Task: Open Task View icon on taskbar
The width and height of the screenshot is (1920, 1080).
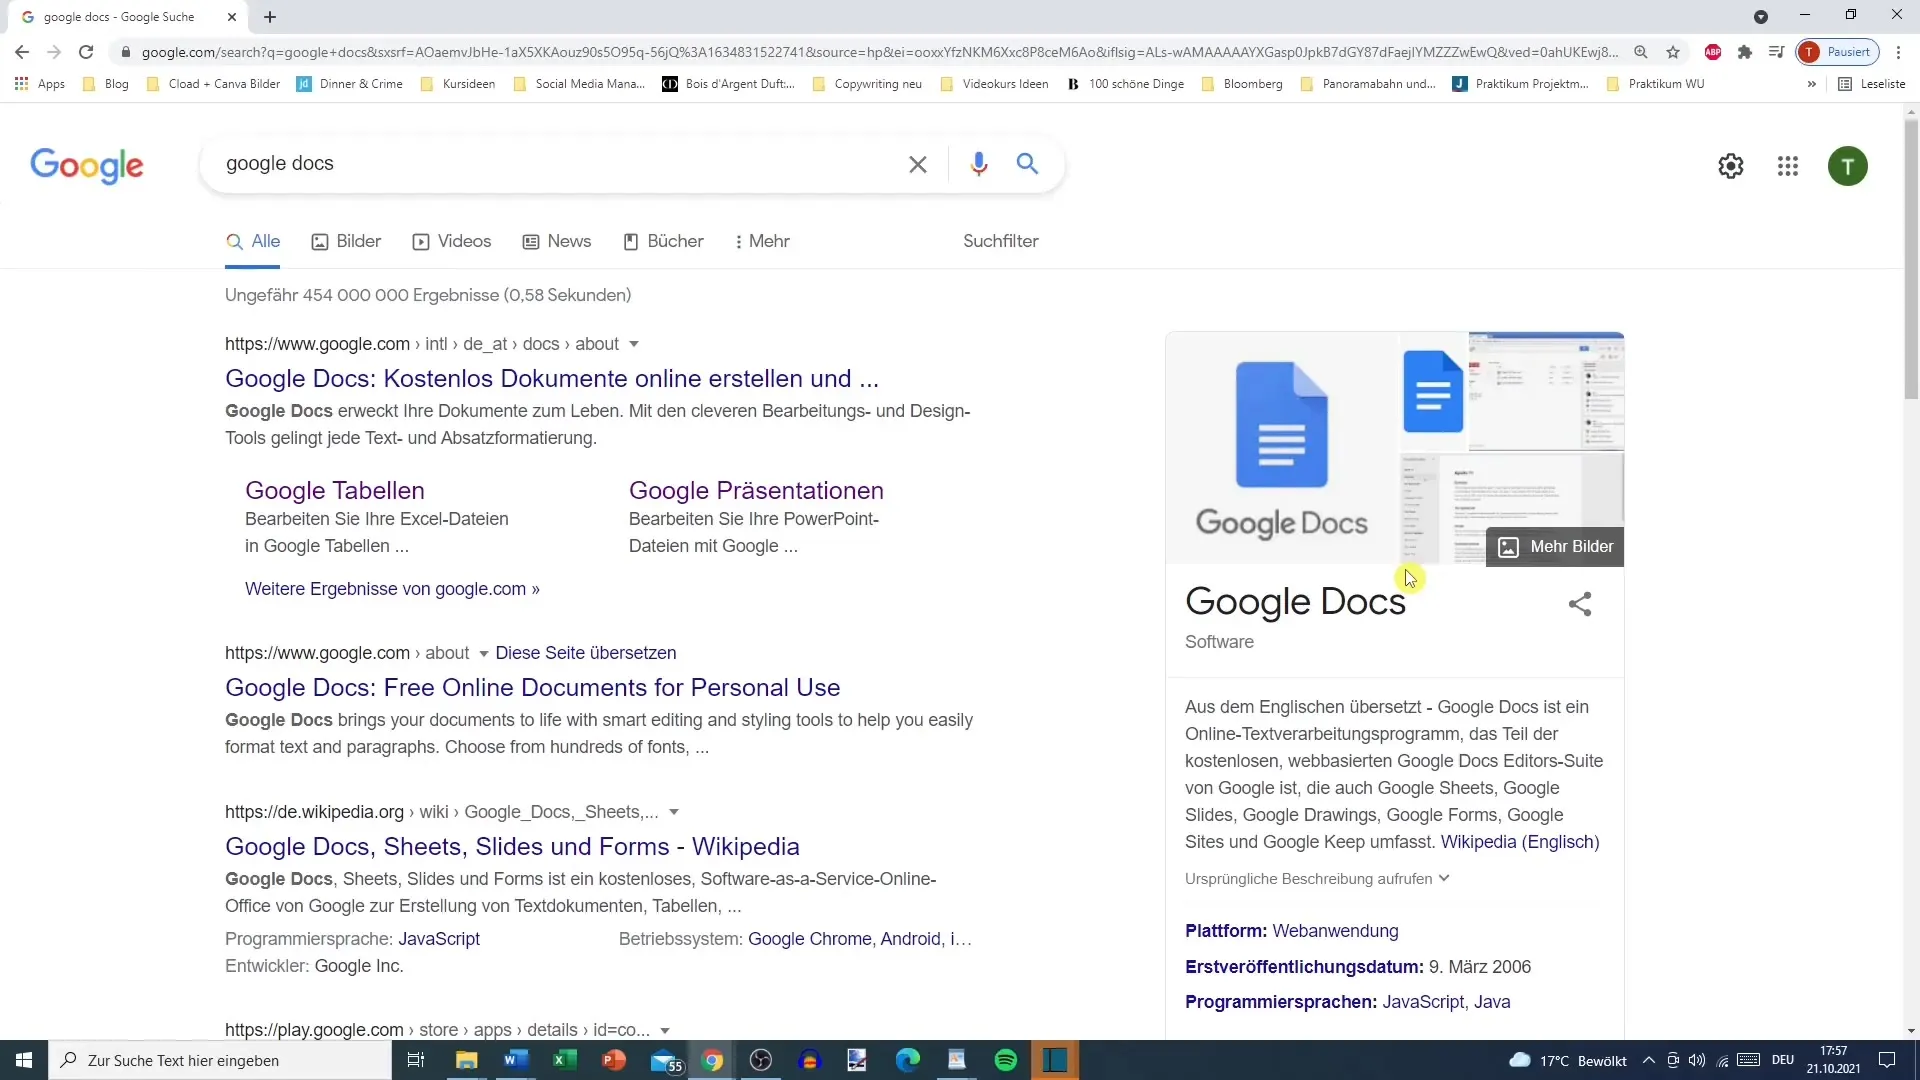Action: point(416,1060)
